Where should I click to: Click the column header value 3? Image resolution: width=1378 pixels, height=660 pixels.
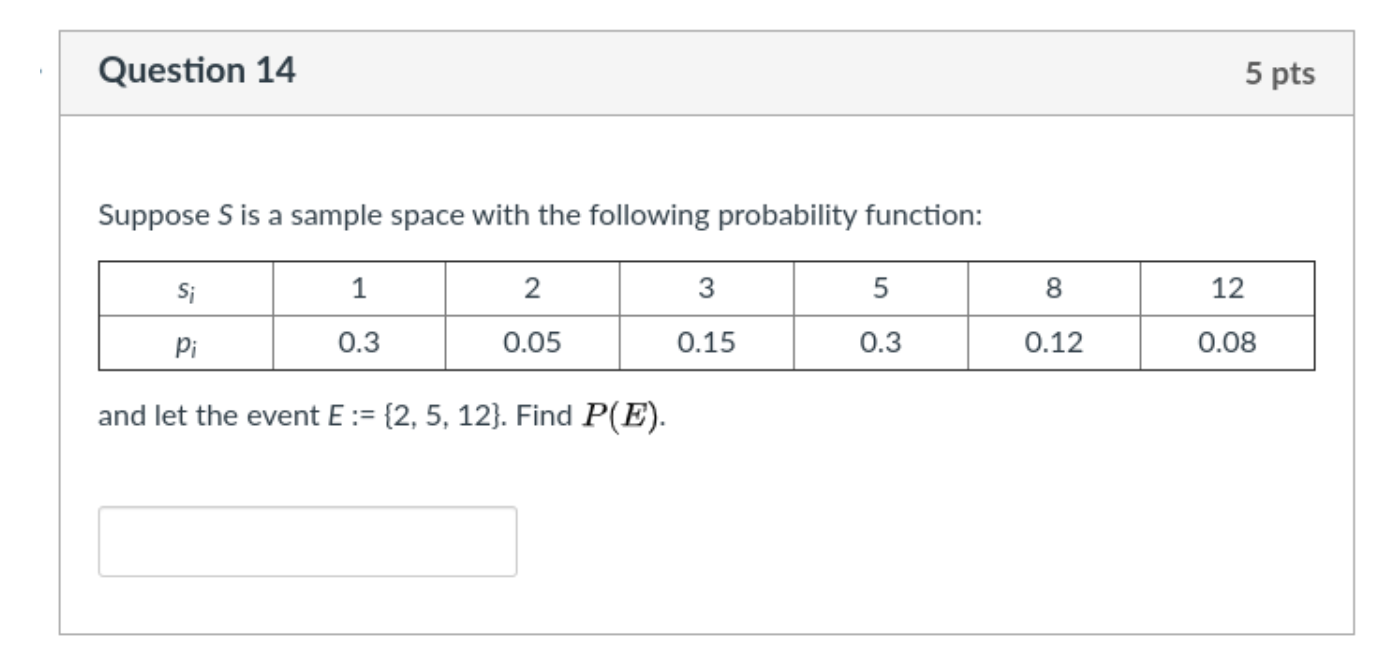click(x=708, y=290)
